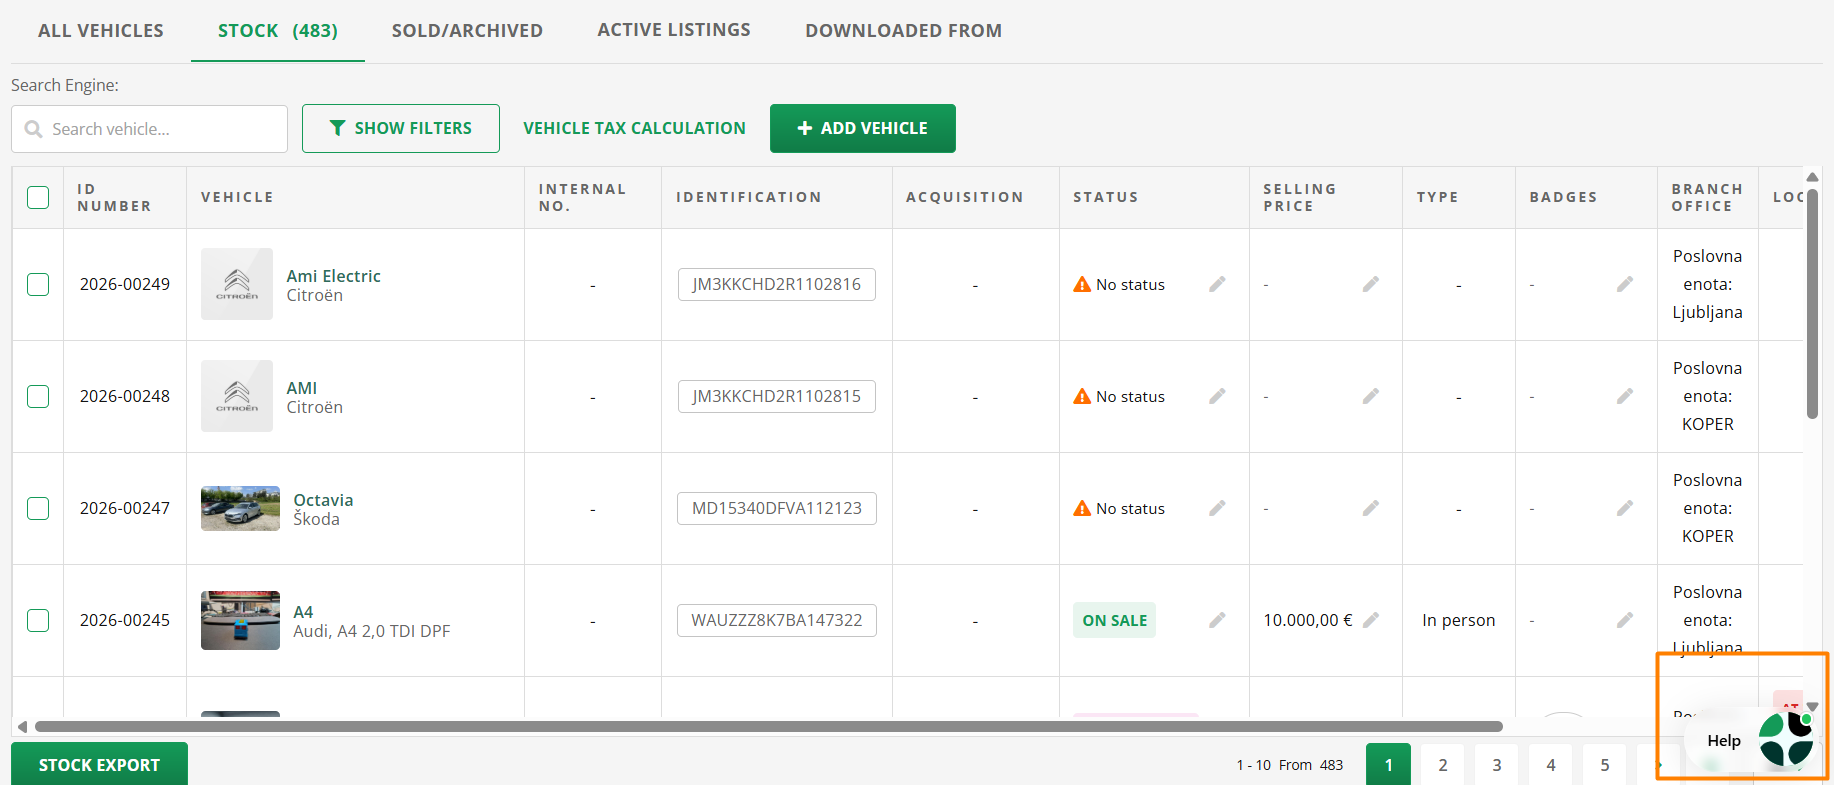Open the AMI vehicle name link
The width and height of the screenshot is (1834, 785).
[302, 388]
